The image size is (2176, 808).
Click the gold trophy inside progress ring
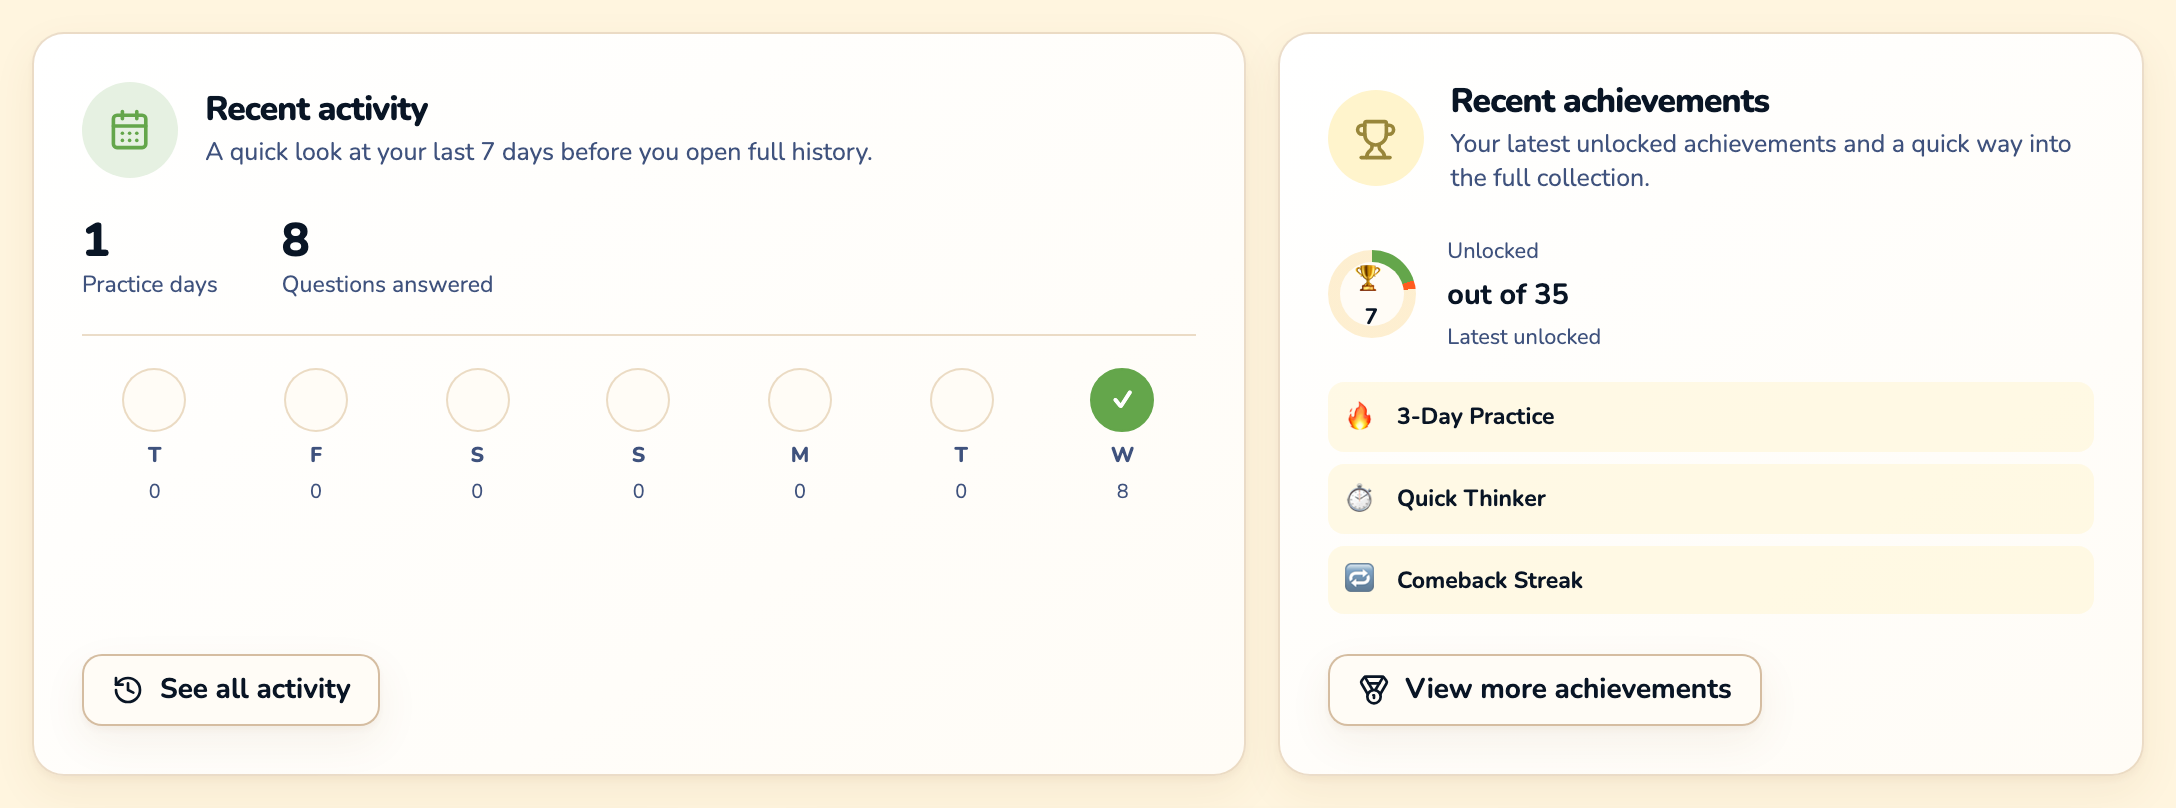pyautogui.click(x=1368, y=277)
